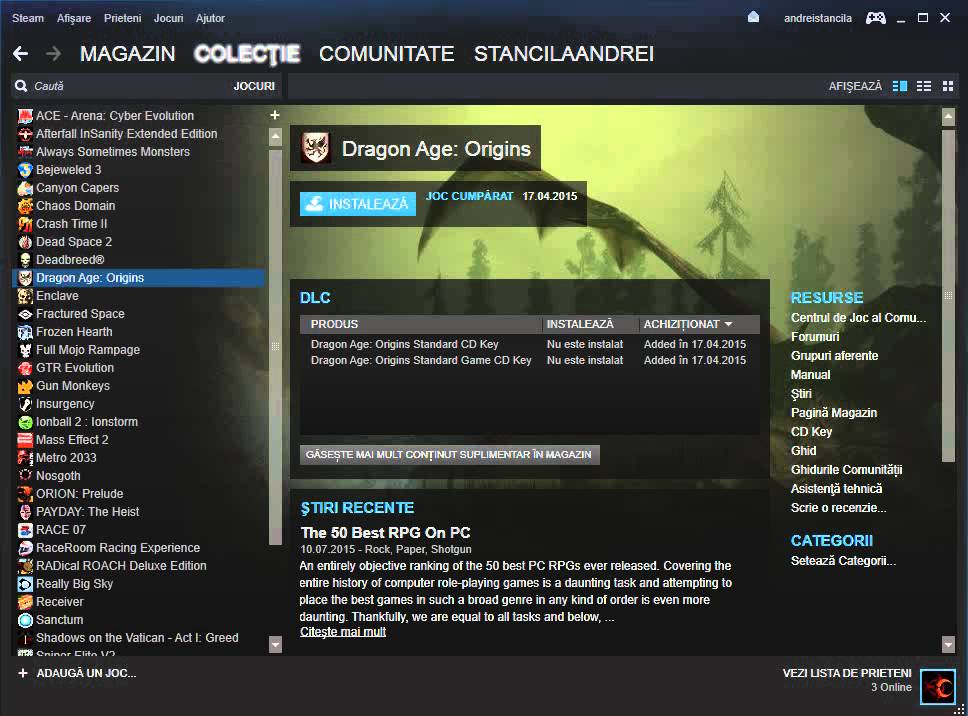Click game list scroll down arrow

tap(275, 644)
